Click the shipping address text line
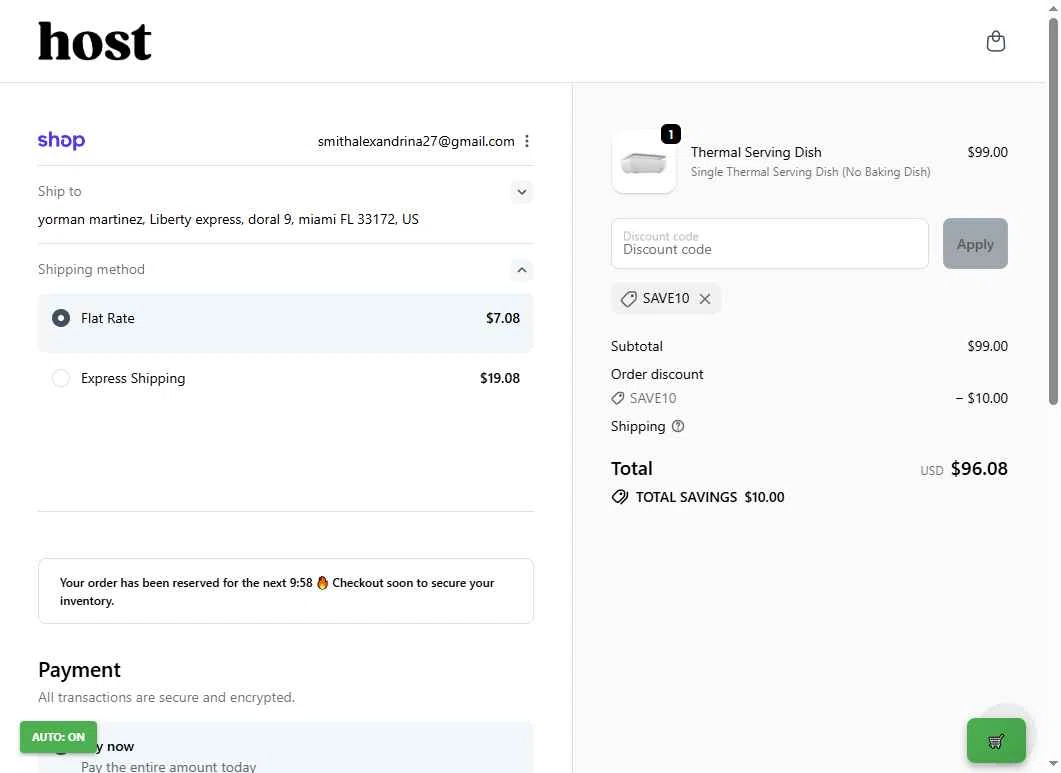 tap(228, 219)
